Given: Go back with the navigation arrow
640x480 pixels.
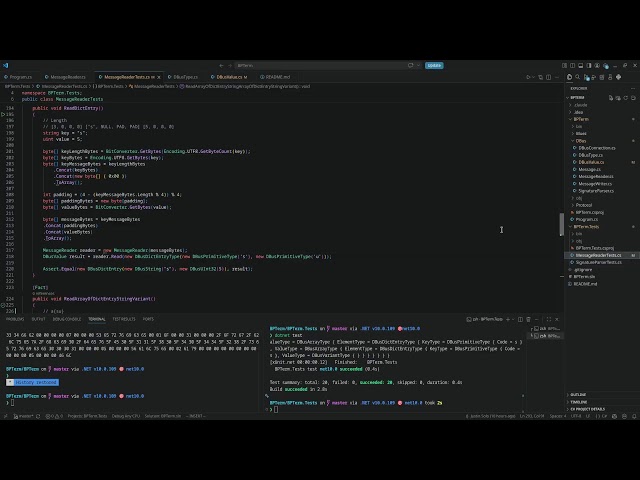Looking at the screenshot, I should [221, 65].
